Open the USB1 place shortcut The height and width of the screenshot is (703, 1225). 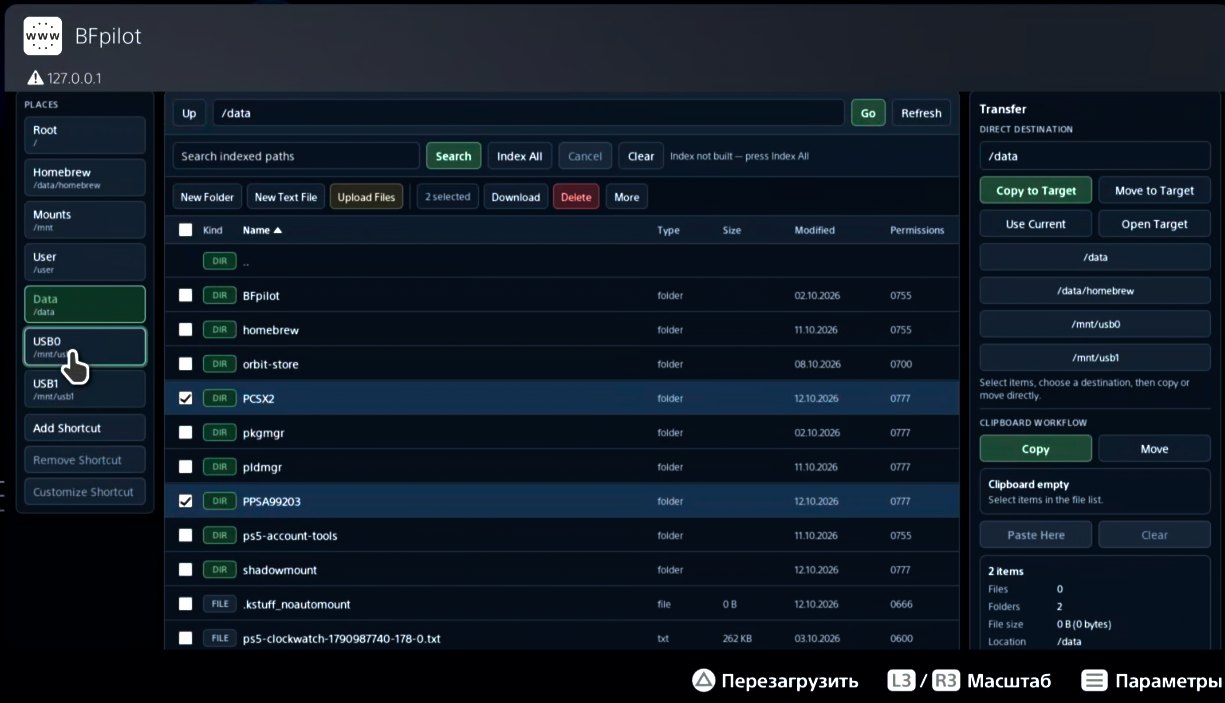click(85, 389)
